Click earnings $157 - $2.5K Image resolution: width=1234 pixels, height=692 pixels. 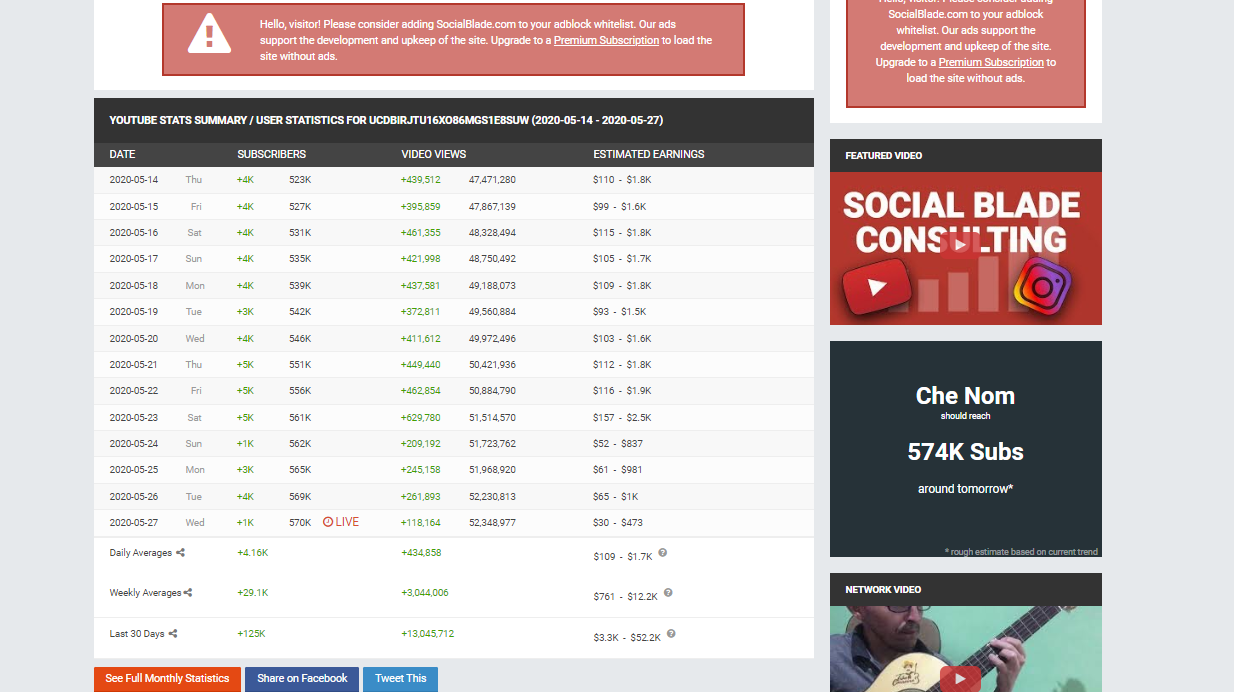(x=622, y=418)
